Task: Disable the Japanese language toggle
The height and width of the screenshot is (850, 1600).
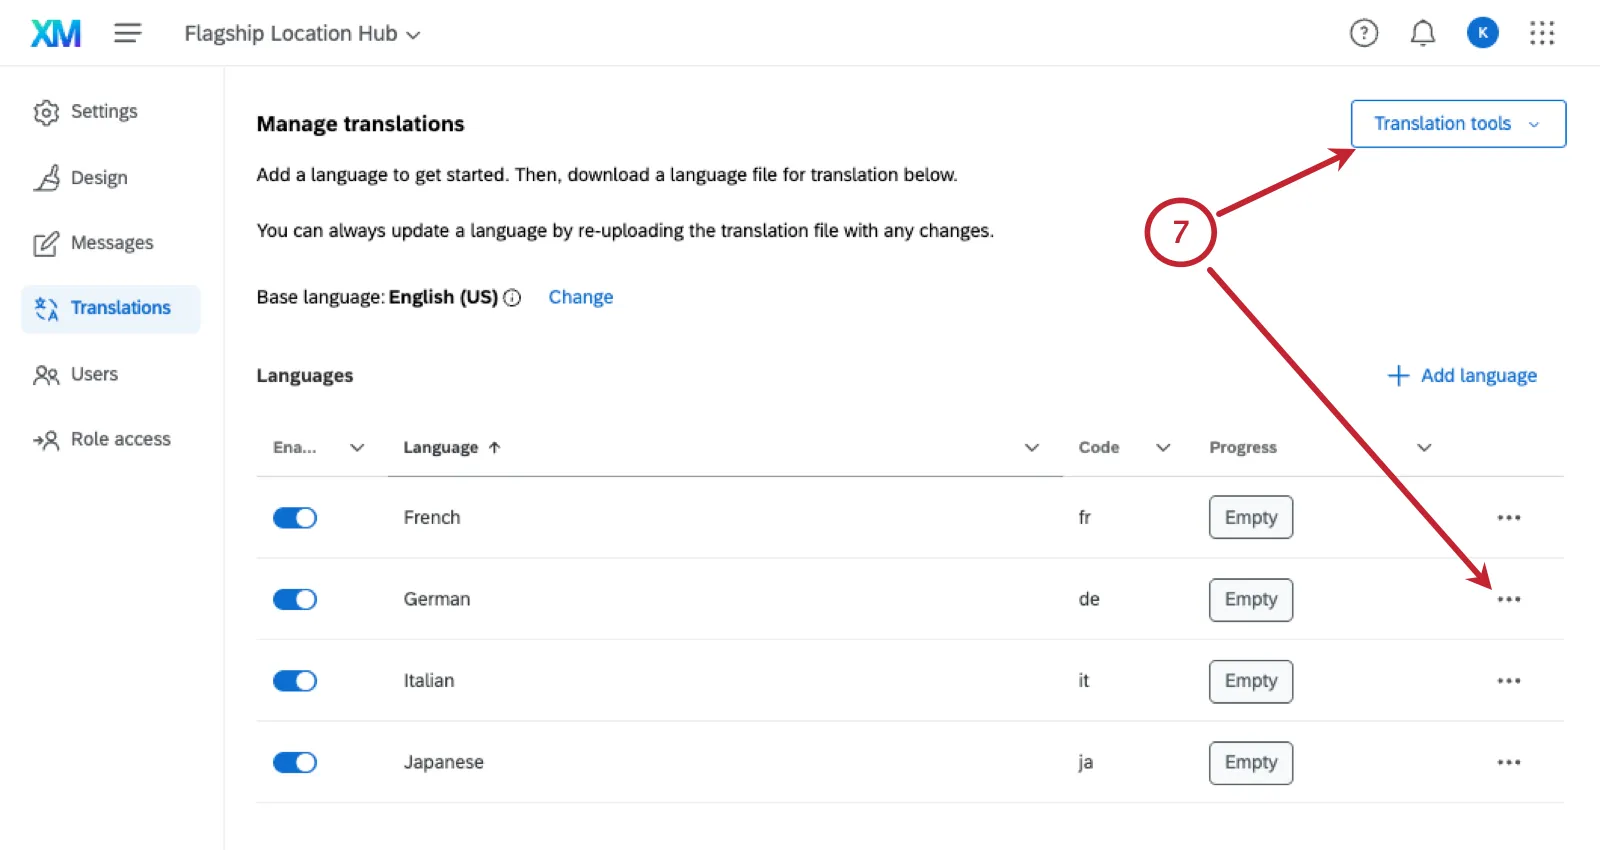Action: tap(295, 763)
